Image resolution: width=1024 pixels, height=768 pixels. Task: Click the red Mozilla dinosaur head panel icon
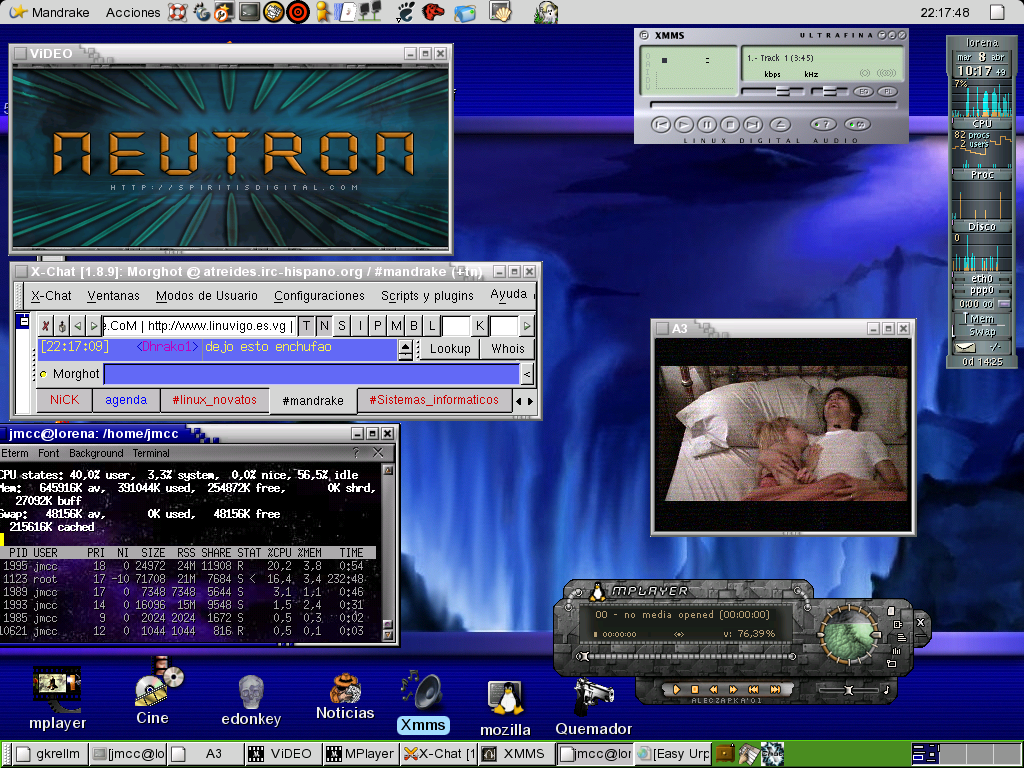pyautogui.click(x=433, y=12)
